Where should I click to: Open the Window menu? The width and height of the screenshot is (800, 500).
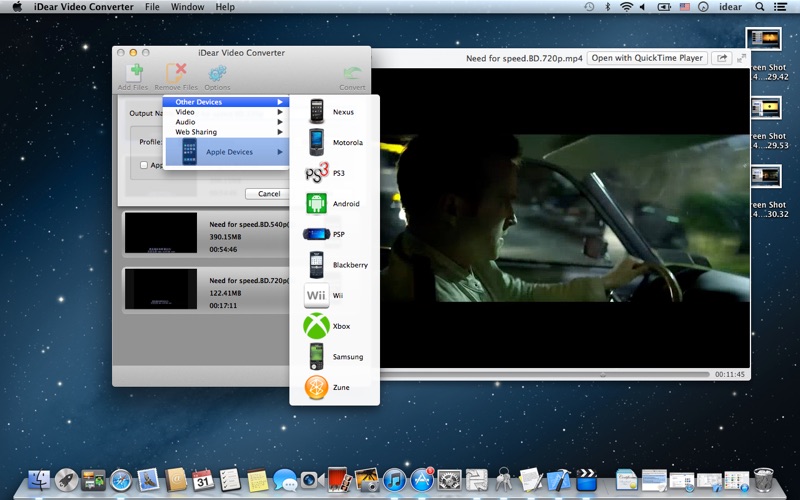tap(187, 7)
